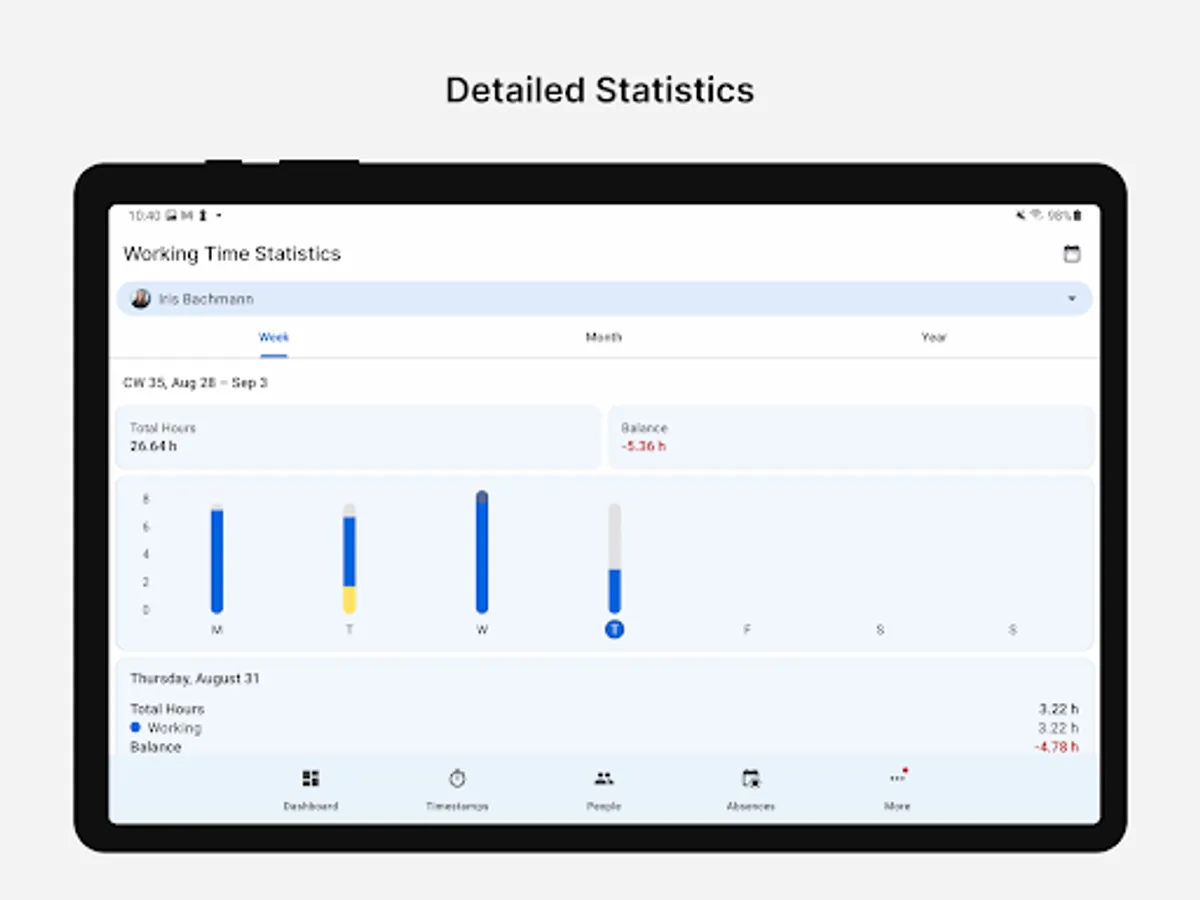This screenshot has width=1200, height=900.
Task: Open the Balance summary card
Action: pyautogui.click(x=850, y=437)
